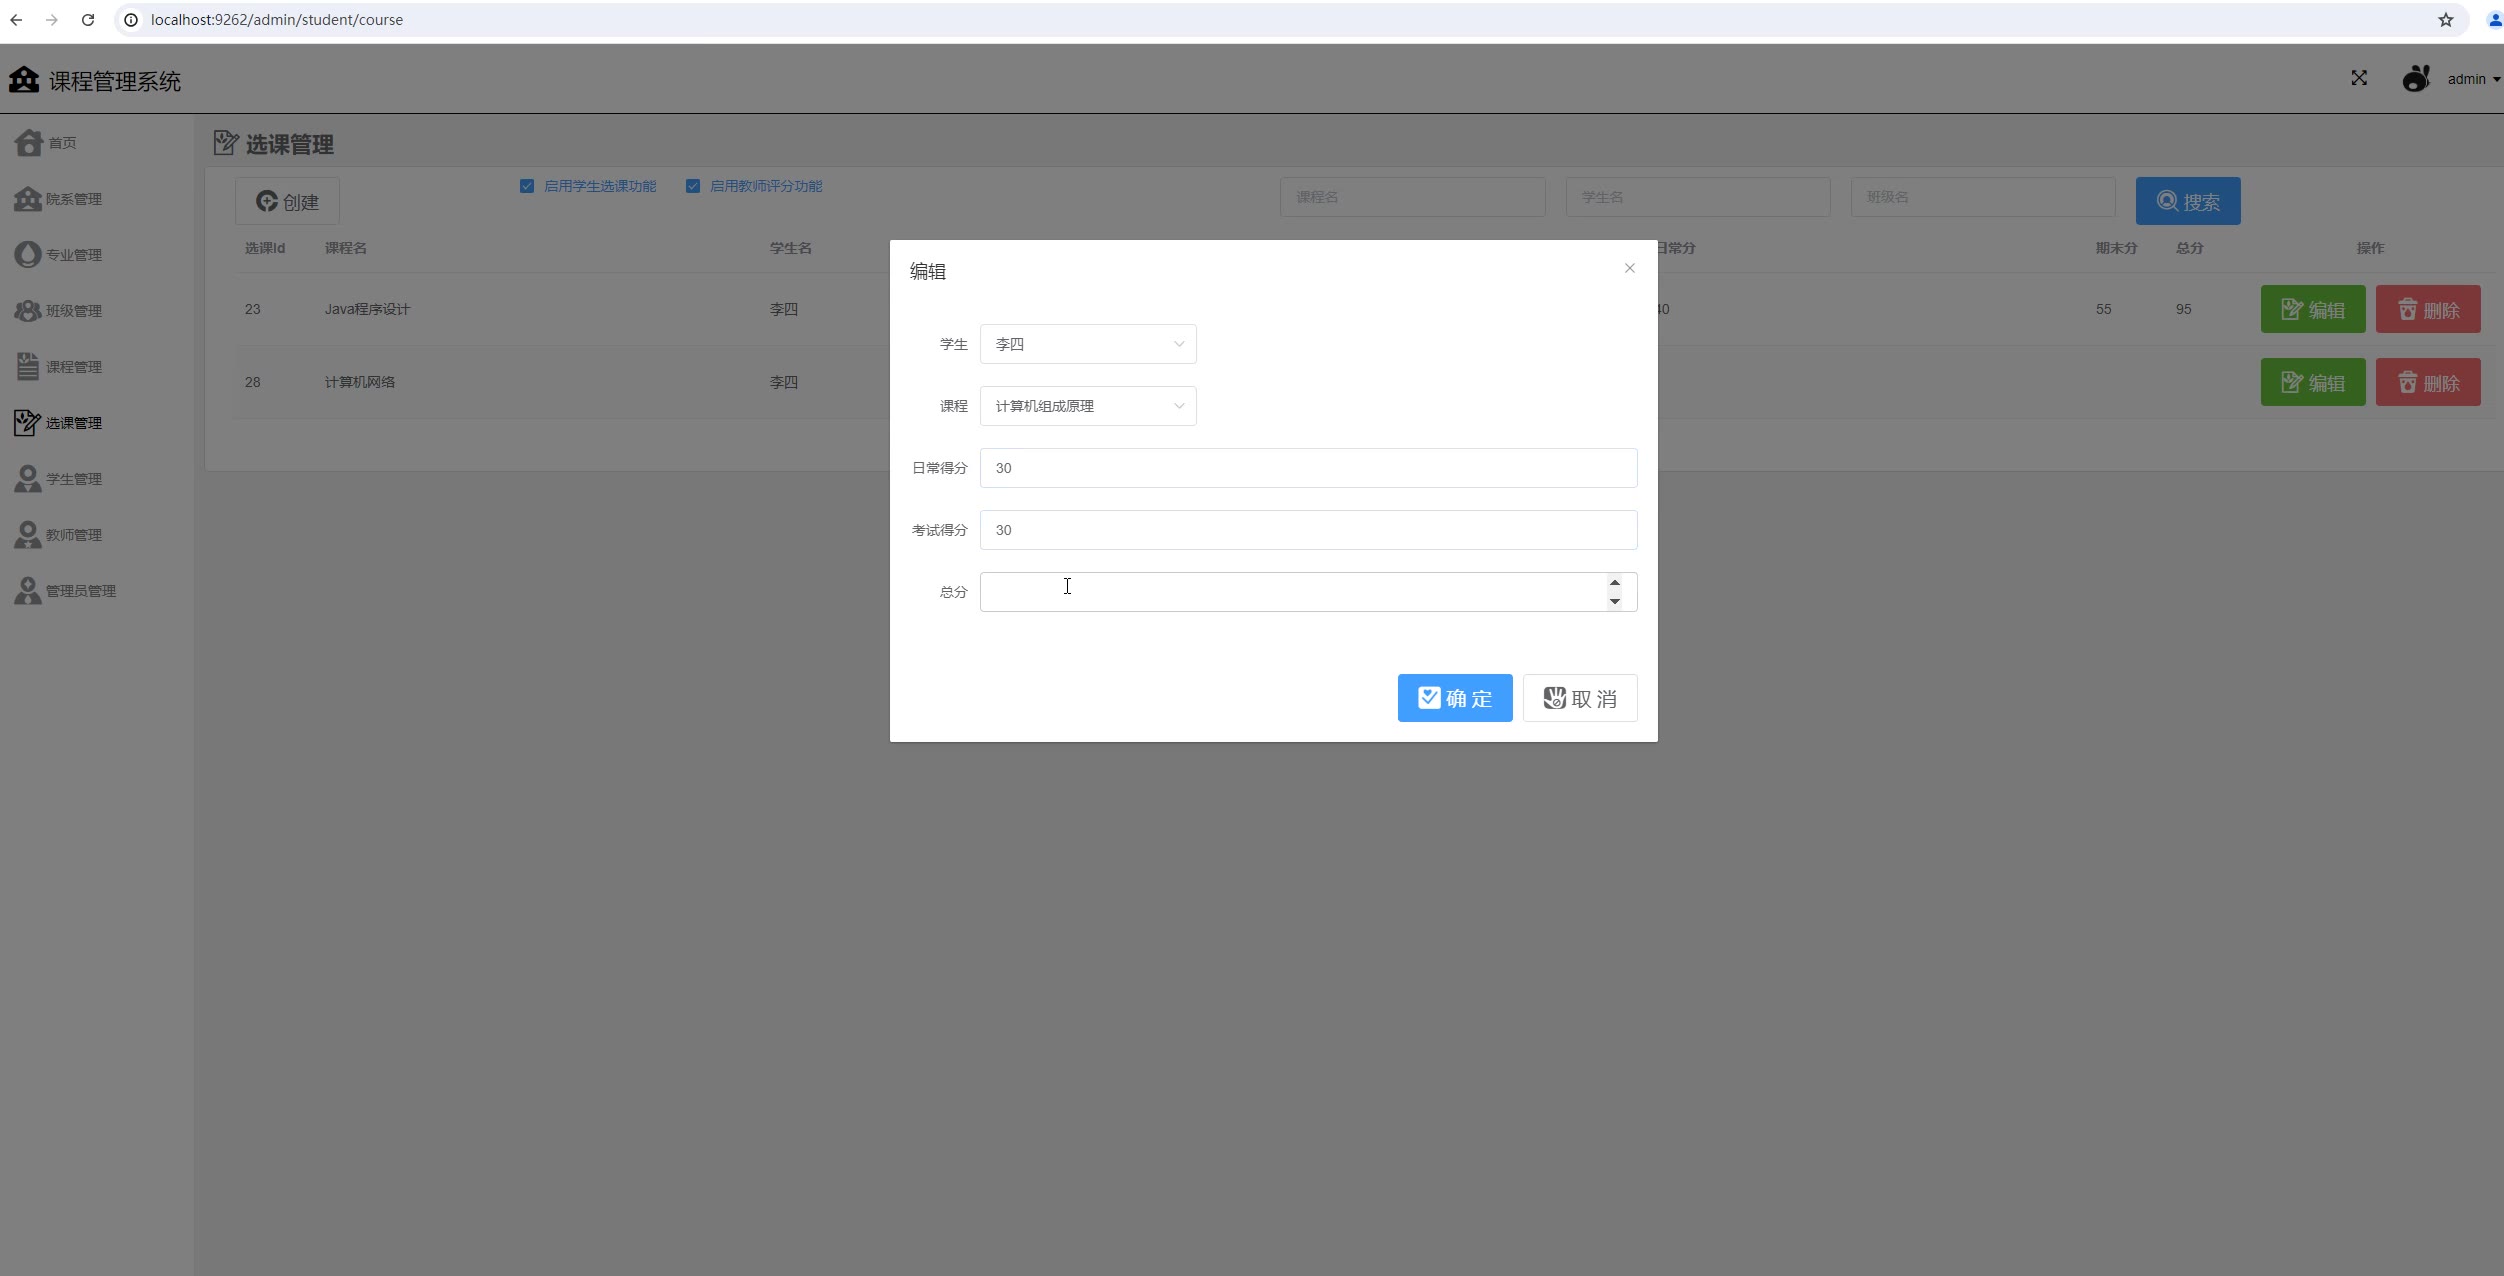Click the admin avatar icon
2504x1276 pixels.
pyautogui.click(x=2416, y=78)
